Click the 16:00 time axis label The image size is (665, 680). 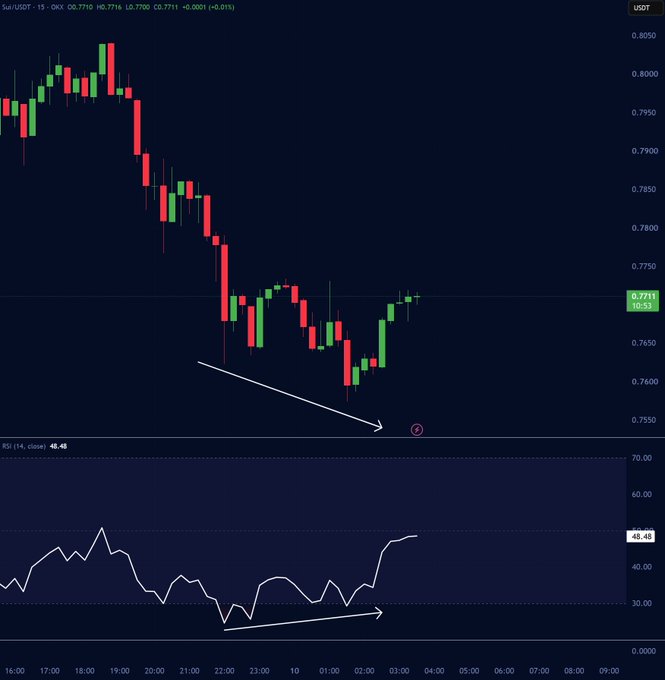[x=15, y=671]
